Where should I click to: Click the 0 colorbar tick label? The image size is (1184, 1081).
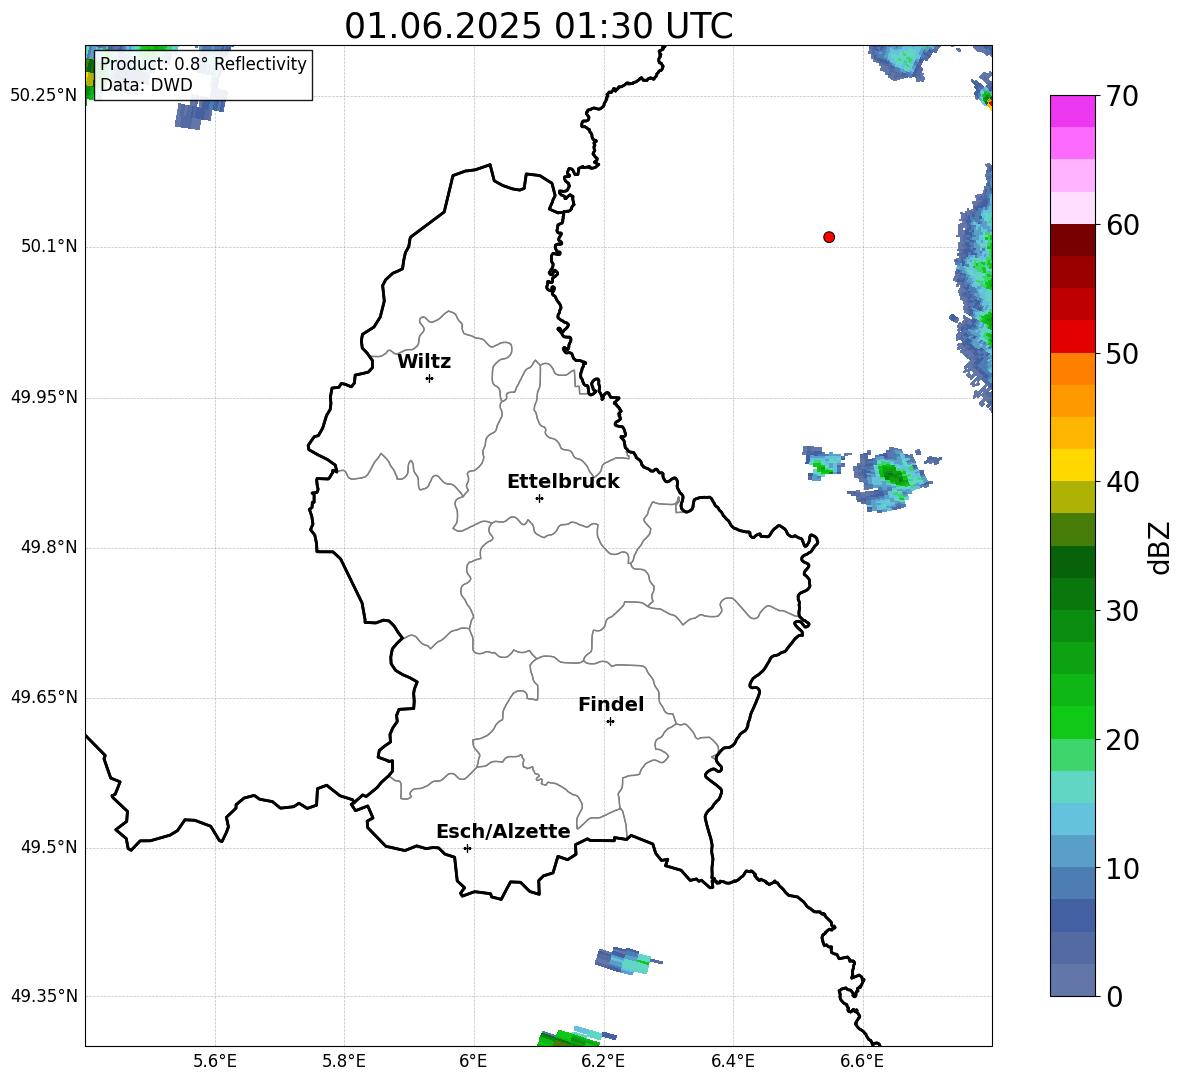pos(1115,997)
